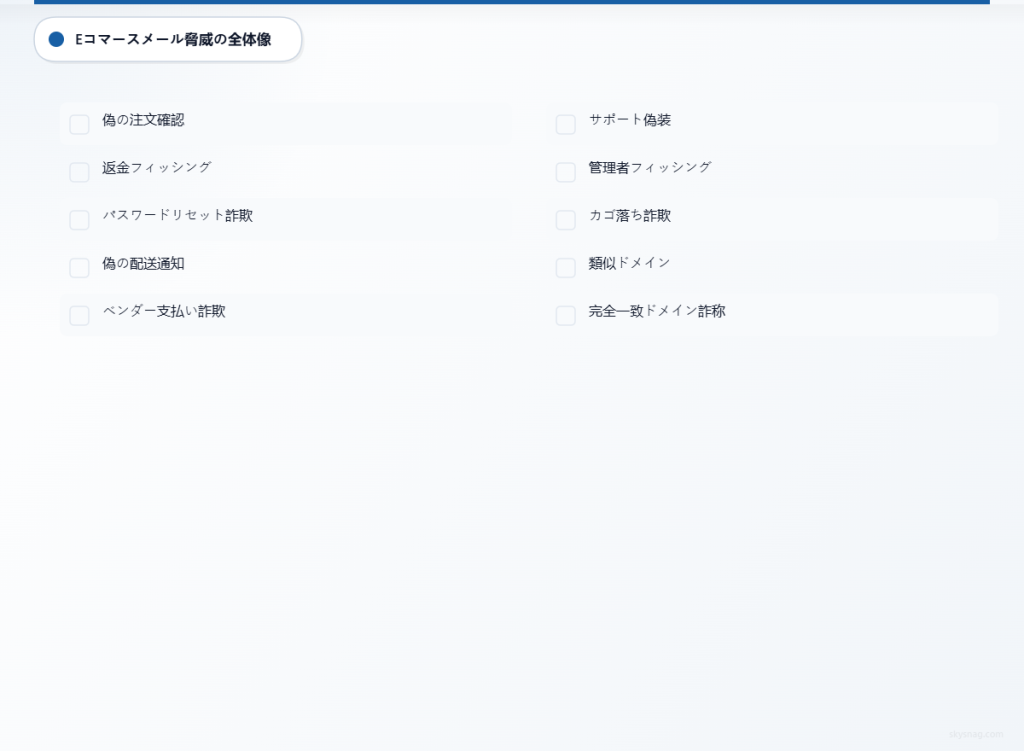Tick the 返金フィッシング checkbox

coord(79,172)
